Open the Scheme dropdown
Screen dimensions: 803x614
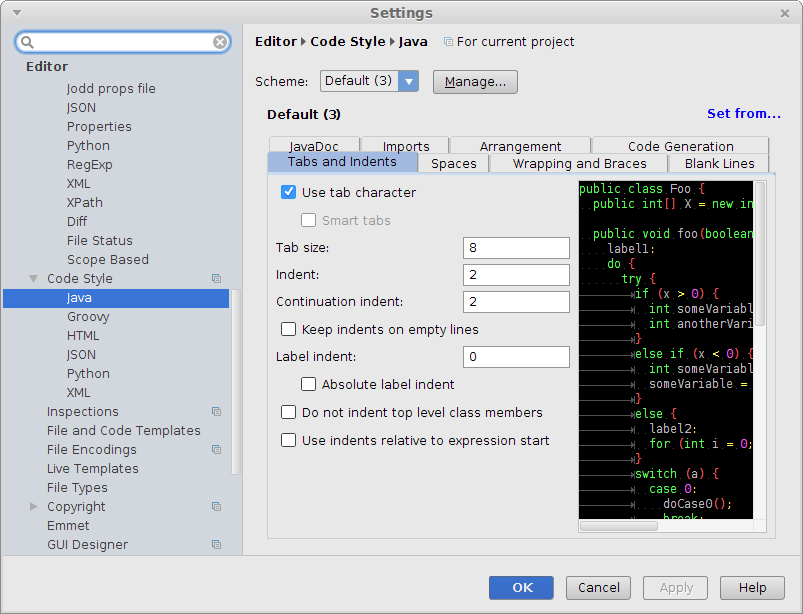[x=408, y=81]
